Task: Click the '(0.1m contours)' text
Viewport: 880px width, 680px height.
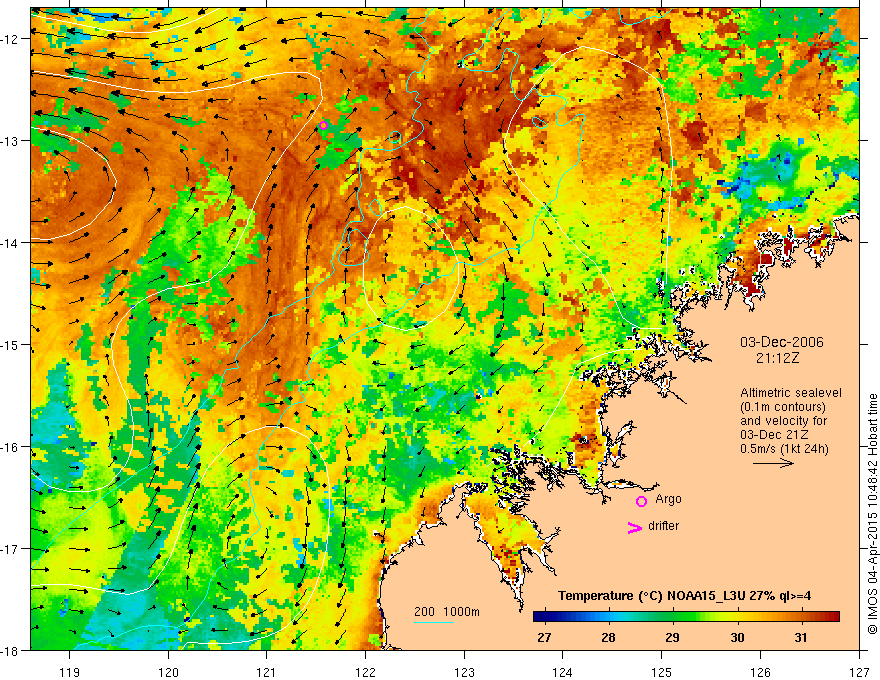Action: [783, 407]
